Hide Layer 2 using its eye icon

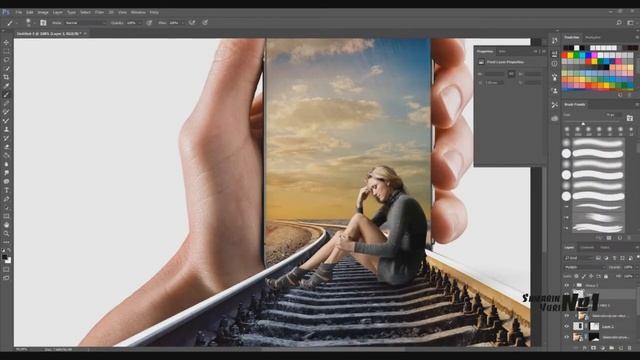point(567,326)
